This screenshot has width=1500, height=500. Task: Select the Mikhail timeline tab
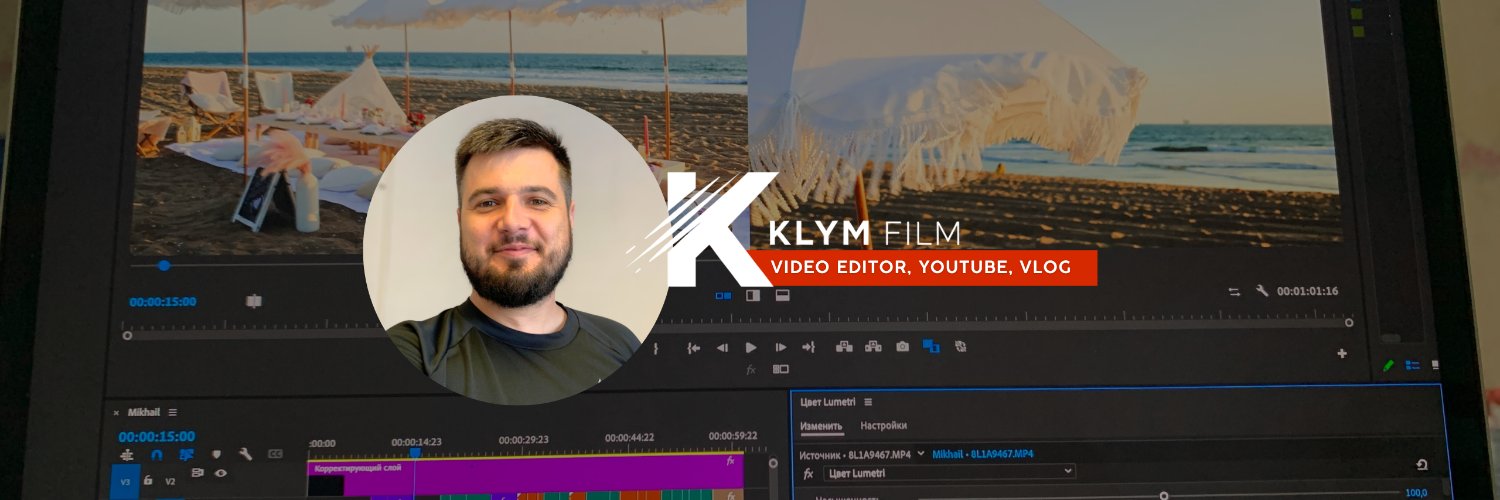pos(144,412)
